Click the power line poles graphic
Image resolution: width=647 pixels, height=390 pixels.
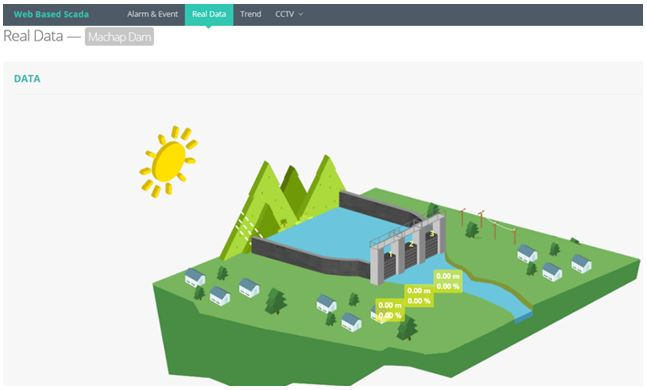pos(489,225)
